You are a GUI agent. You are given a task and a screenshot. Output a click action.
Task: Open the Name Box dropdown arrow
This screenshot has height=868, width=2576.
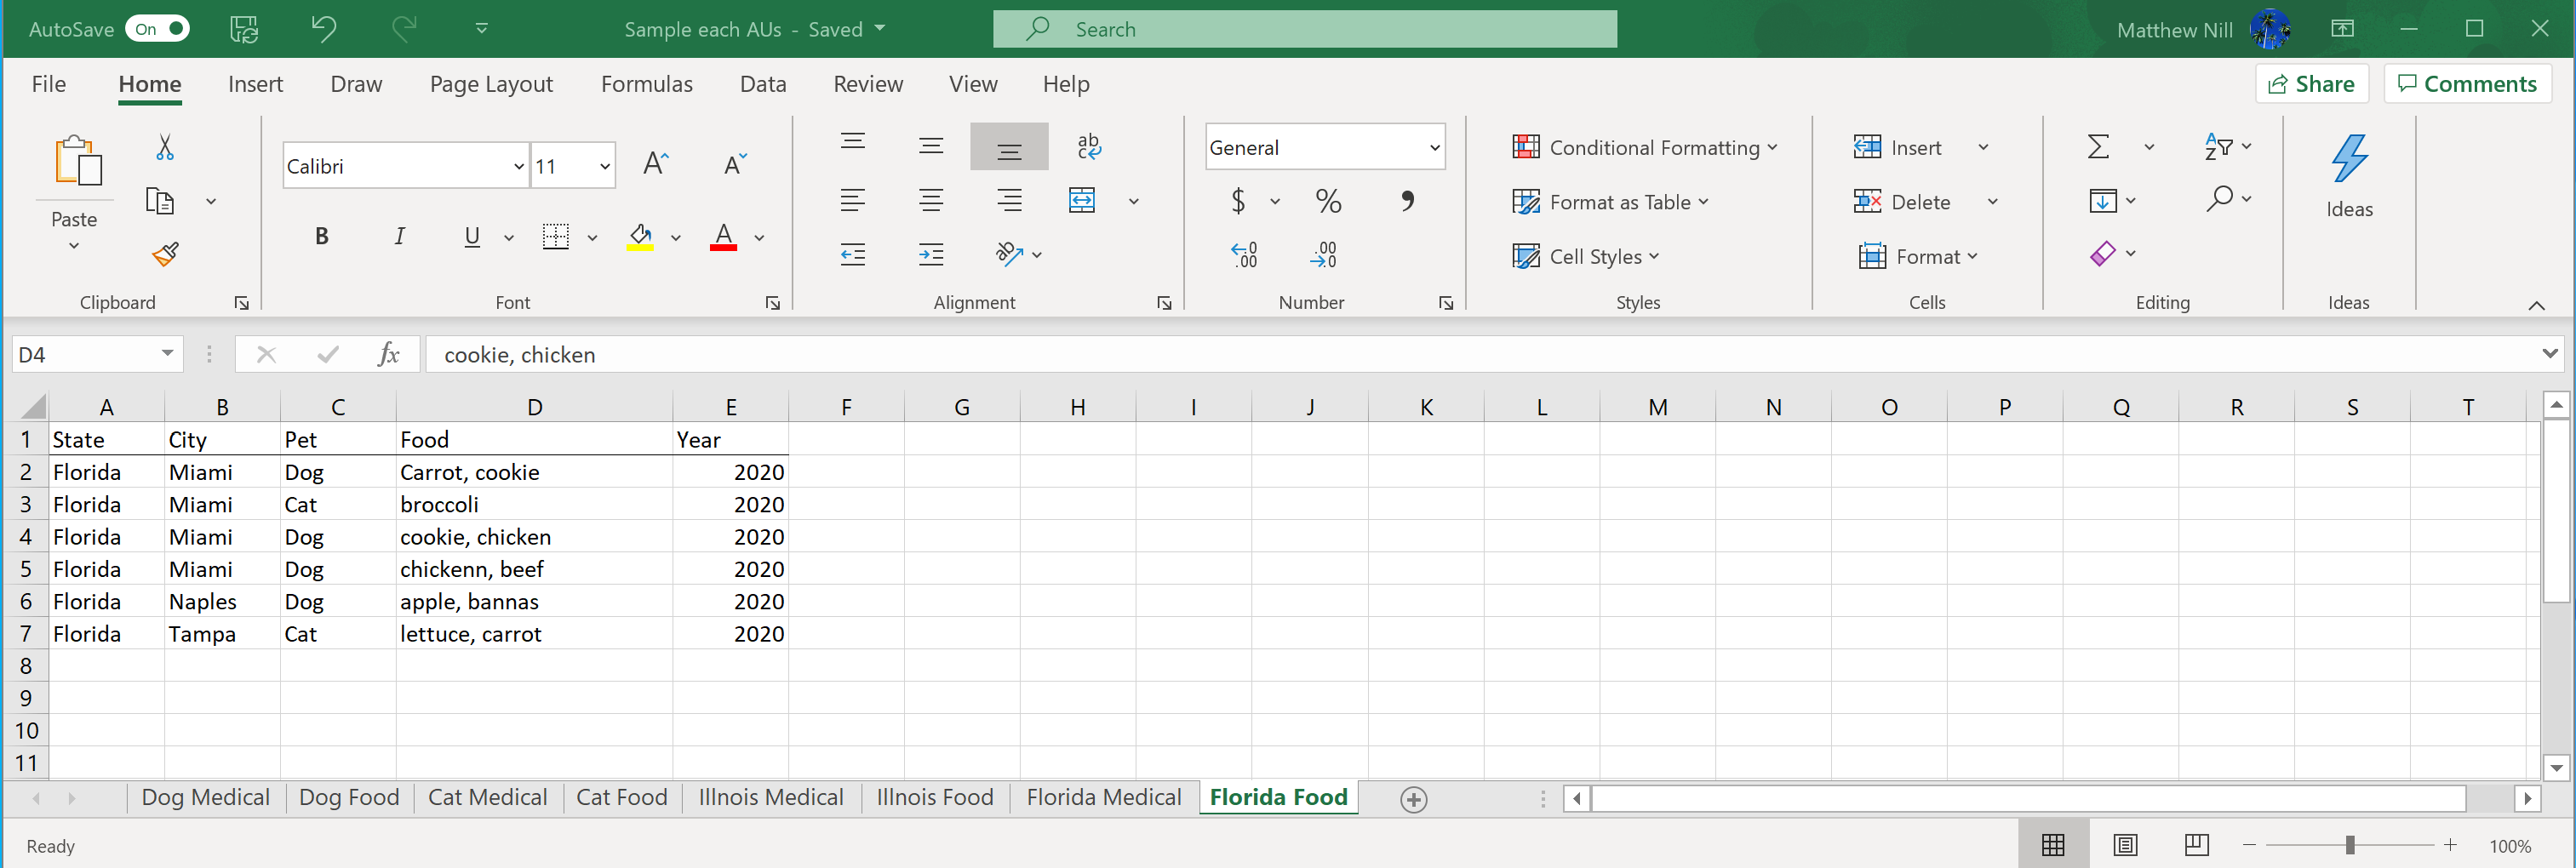167,353
